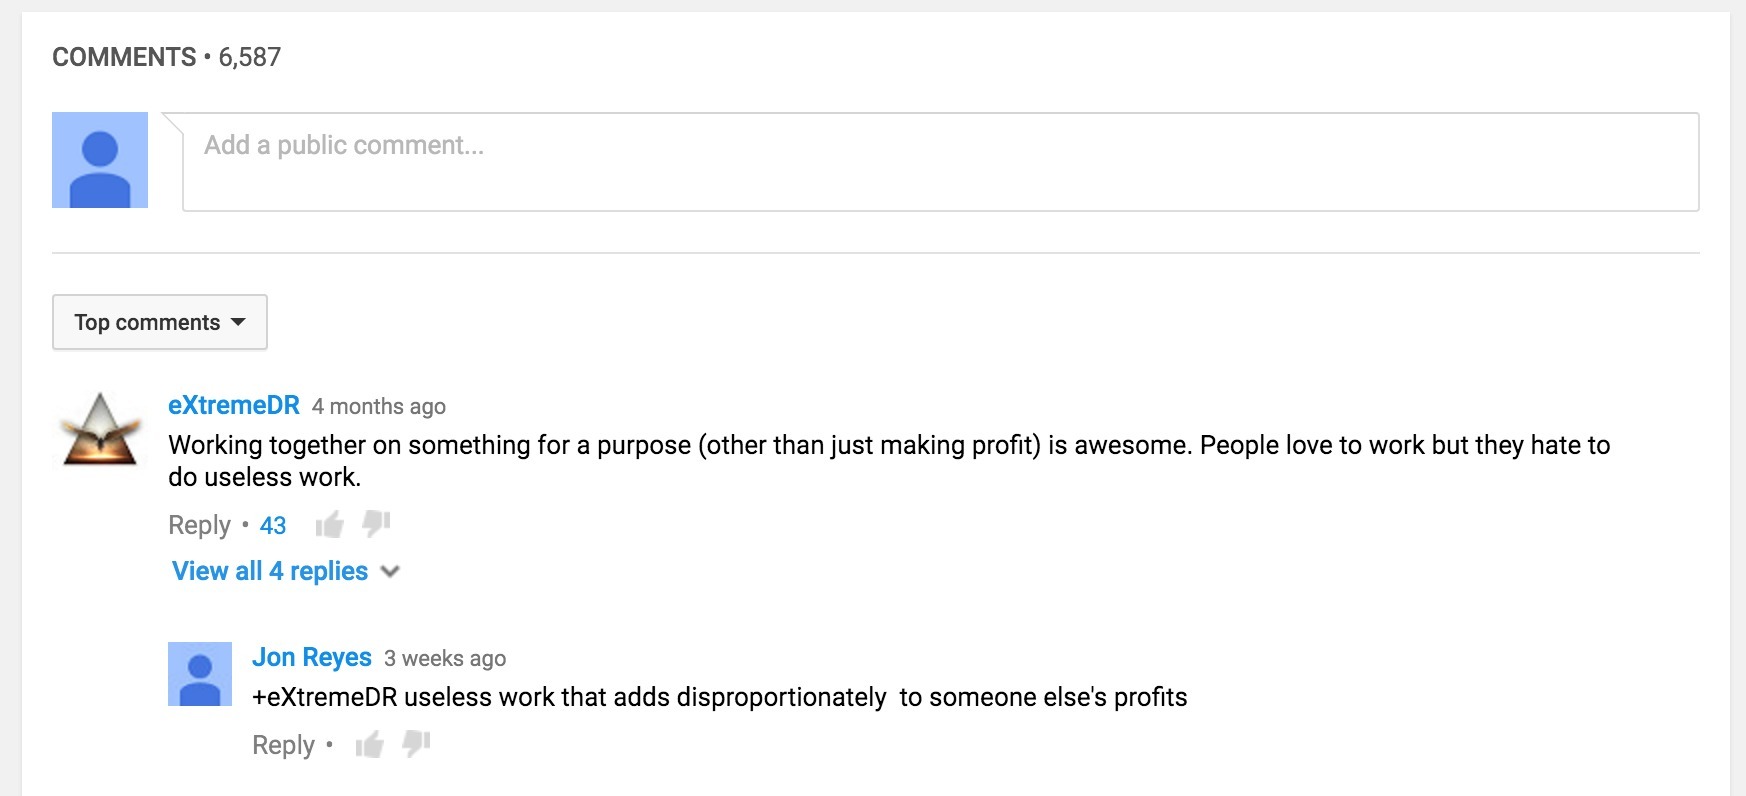This screenshot has width=1746, height=796.
Task: Open the Top comments sort dropdown
Action: 160,322
